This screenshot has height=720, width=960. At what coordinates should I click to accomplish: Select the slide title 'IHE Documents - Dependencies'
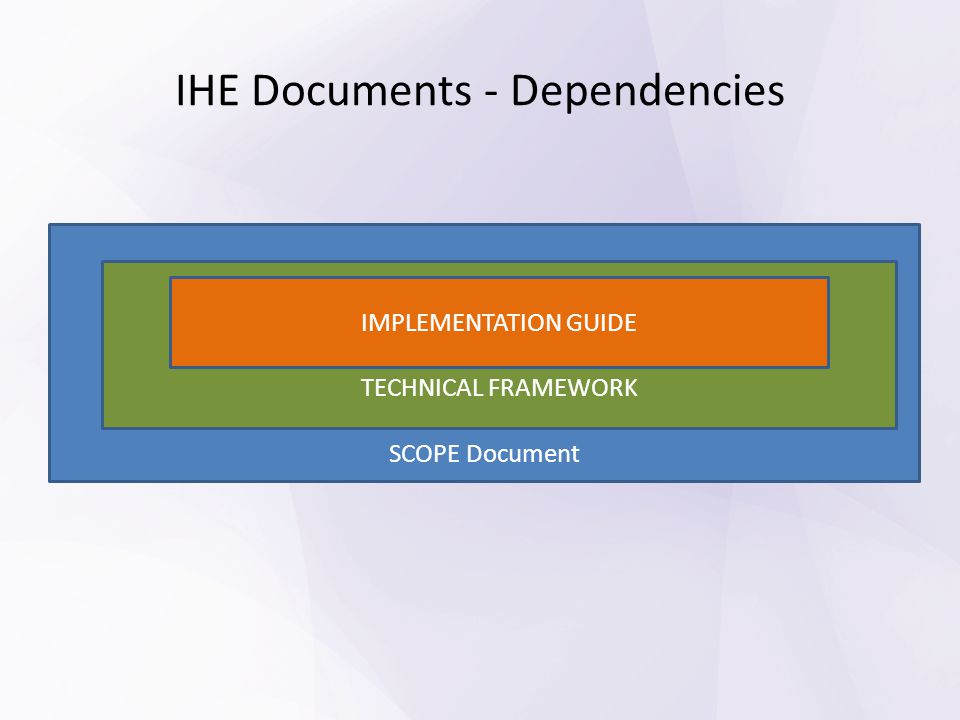point(480,91)
